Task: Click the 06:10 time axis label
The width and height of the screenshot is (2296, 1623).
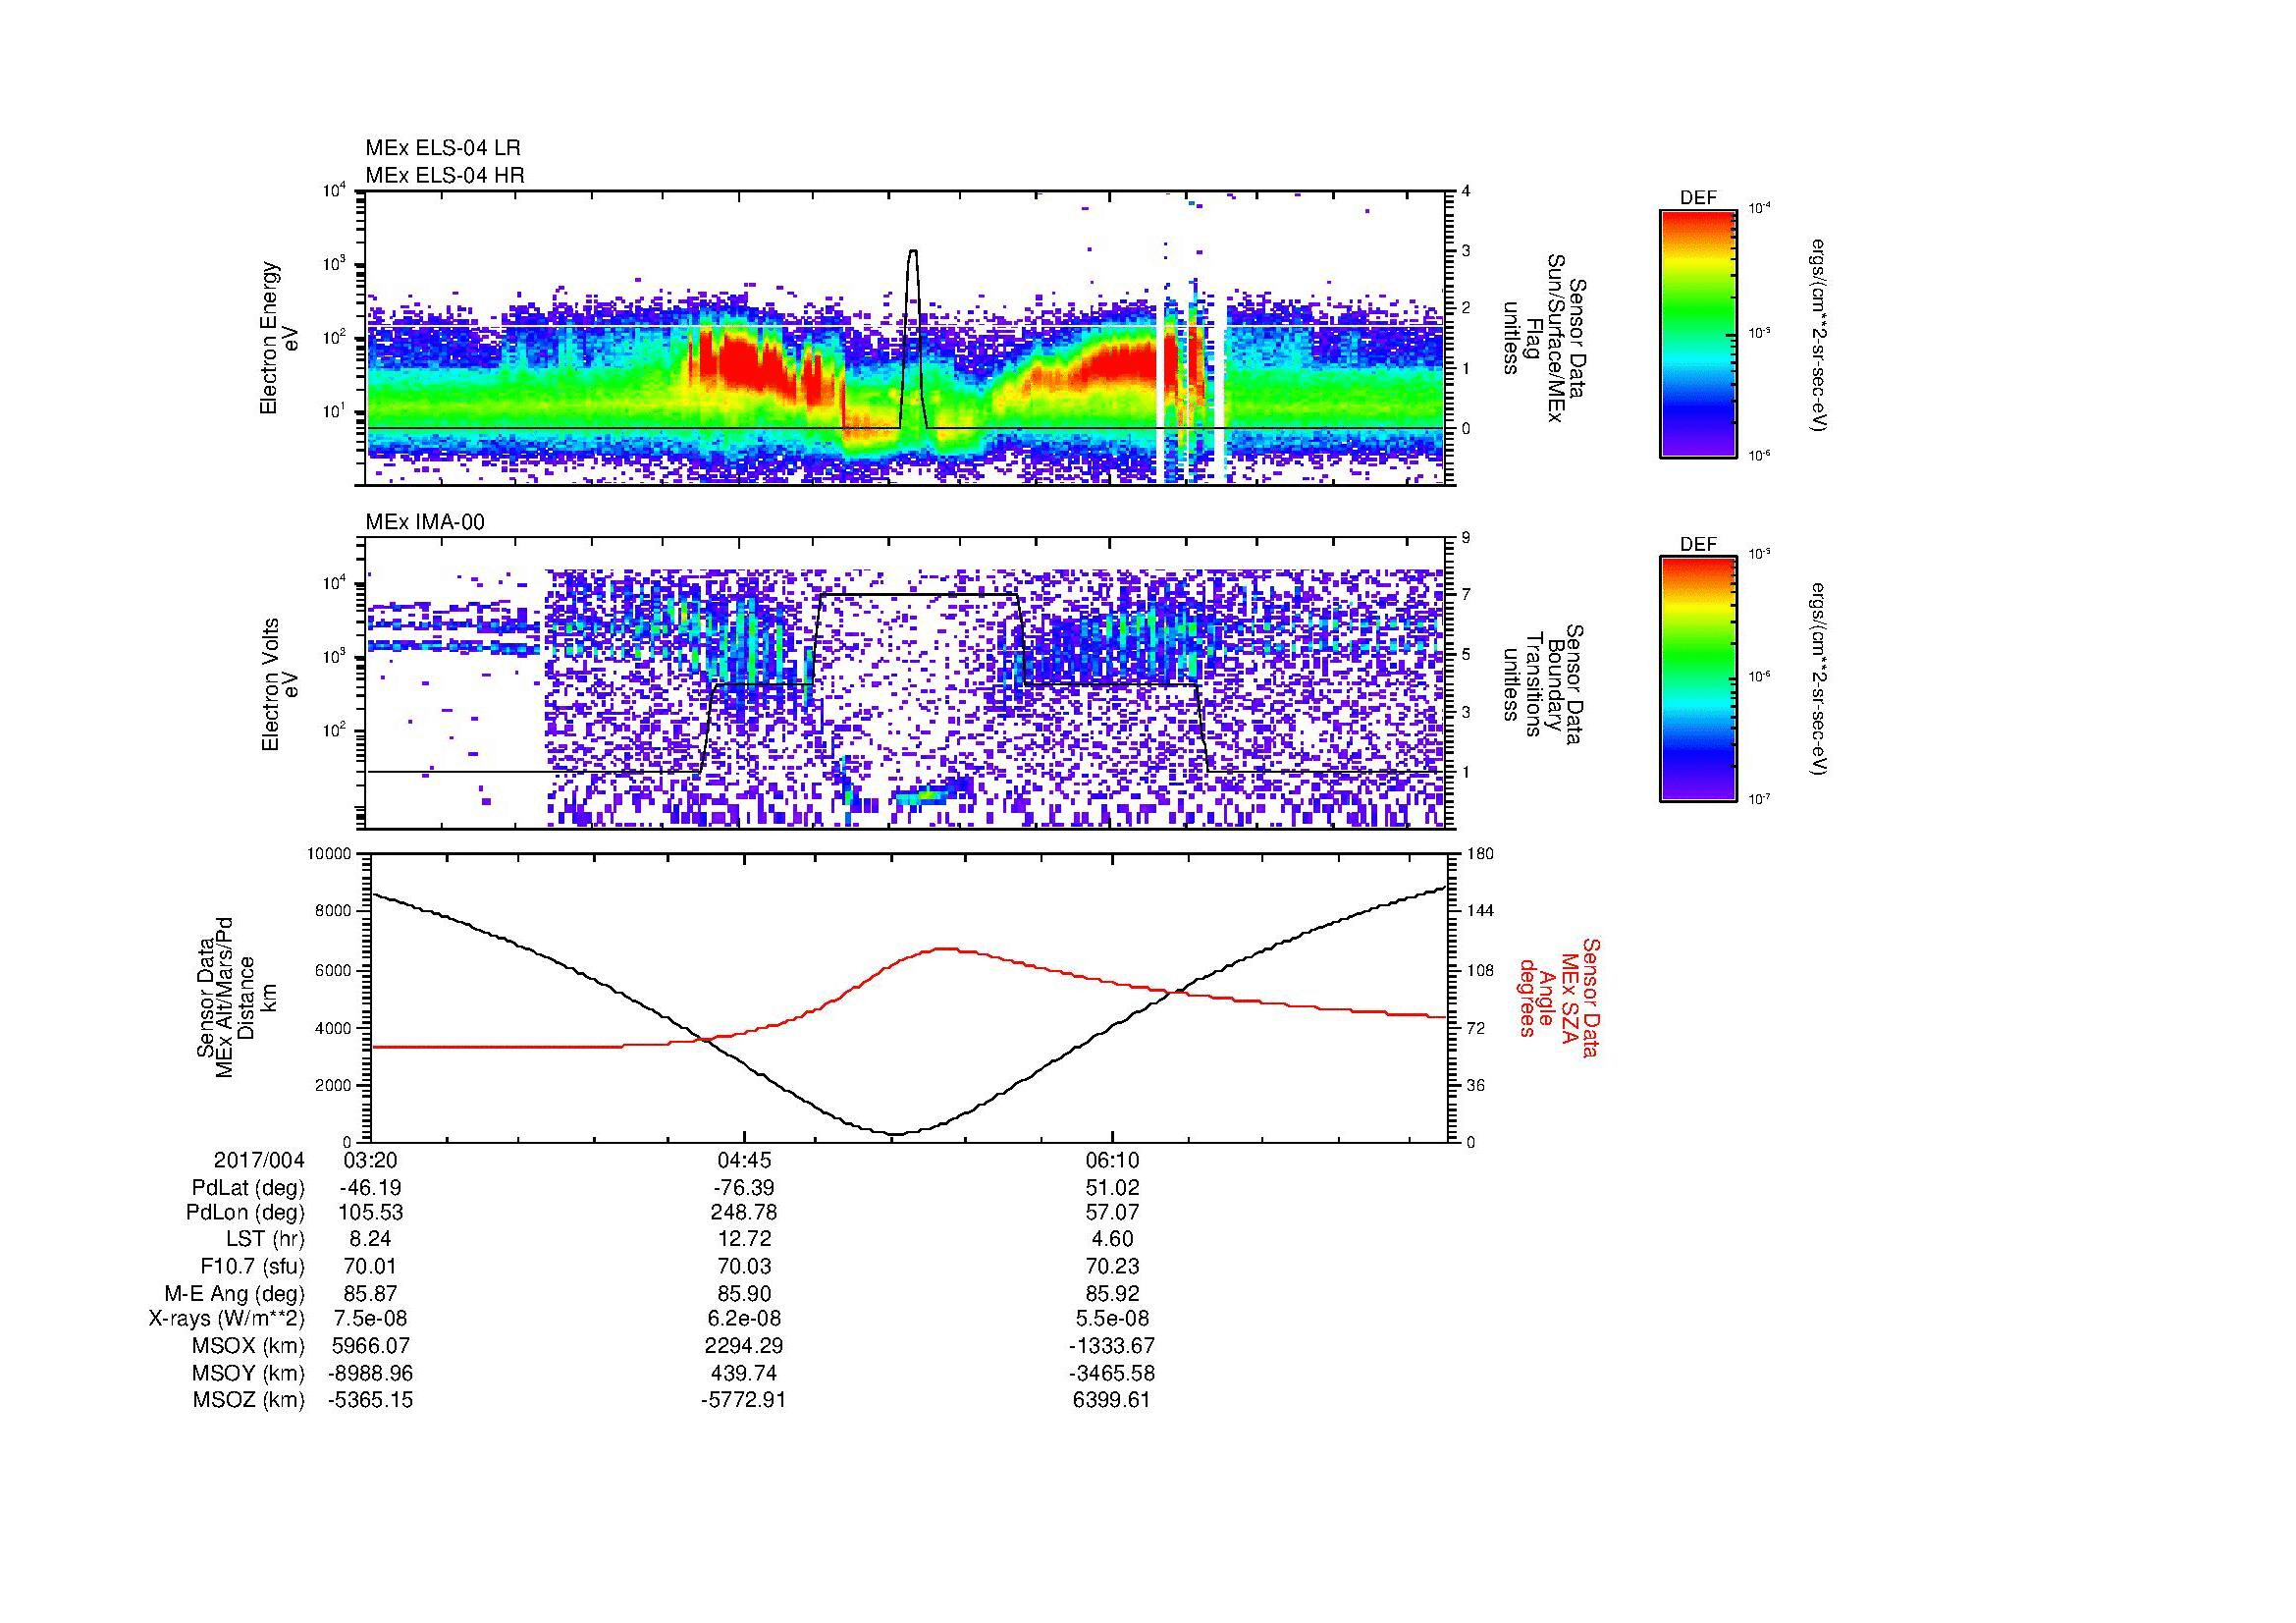Action: [1112, 1160]
